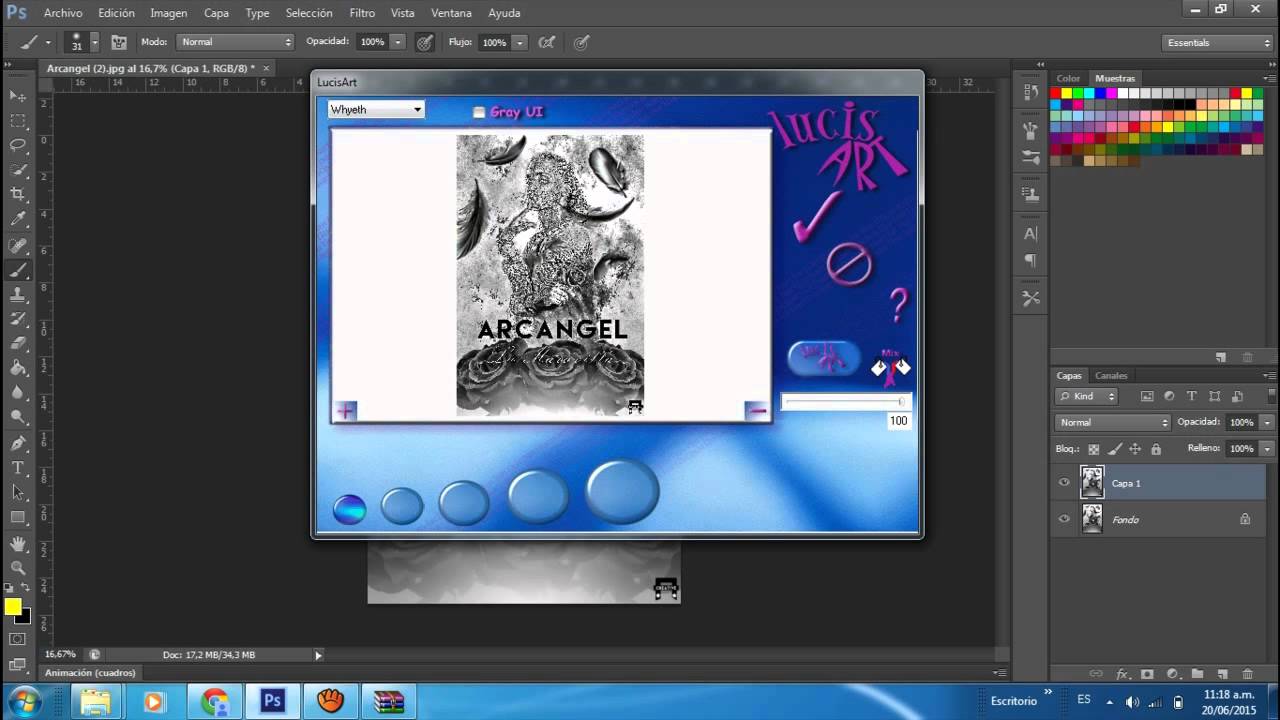
Task: Click the plus zoom icon in LucisArt preview
Action: tap(346, 410)
